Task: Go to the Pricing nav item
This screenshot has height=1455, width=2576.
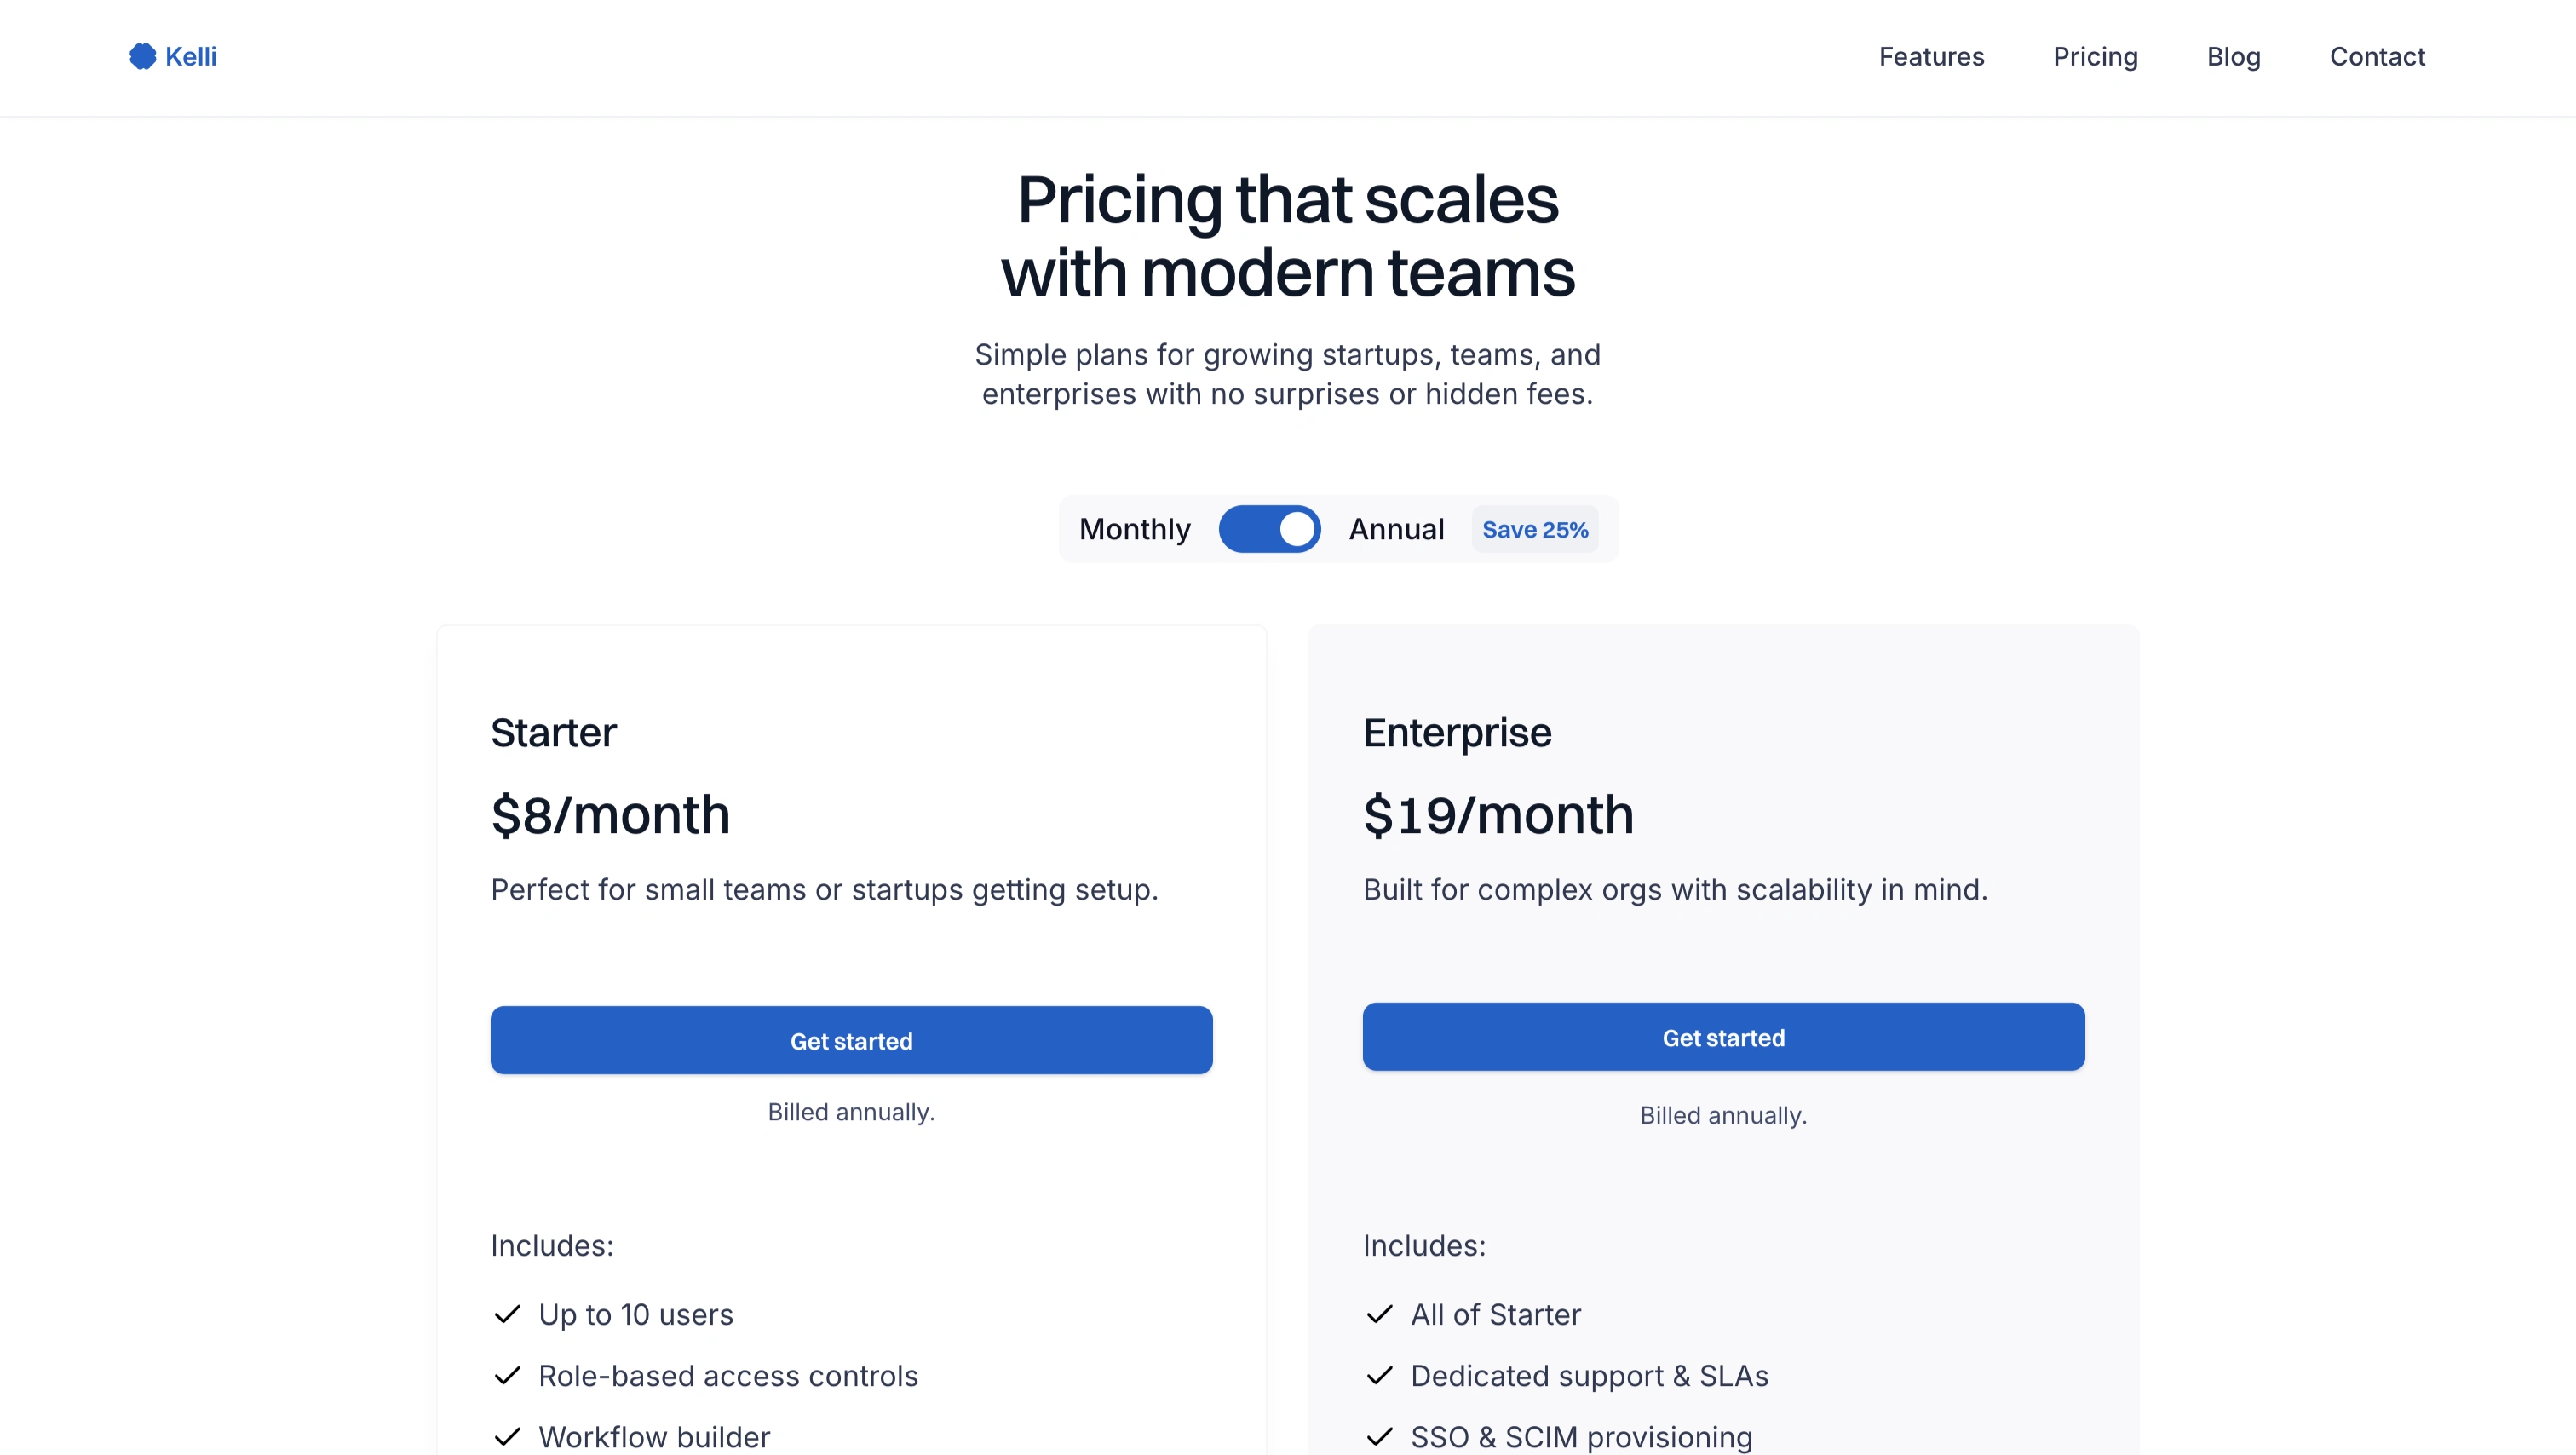Action: coord(2095,57)
